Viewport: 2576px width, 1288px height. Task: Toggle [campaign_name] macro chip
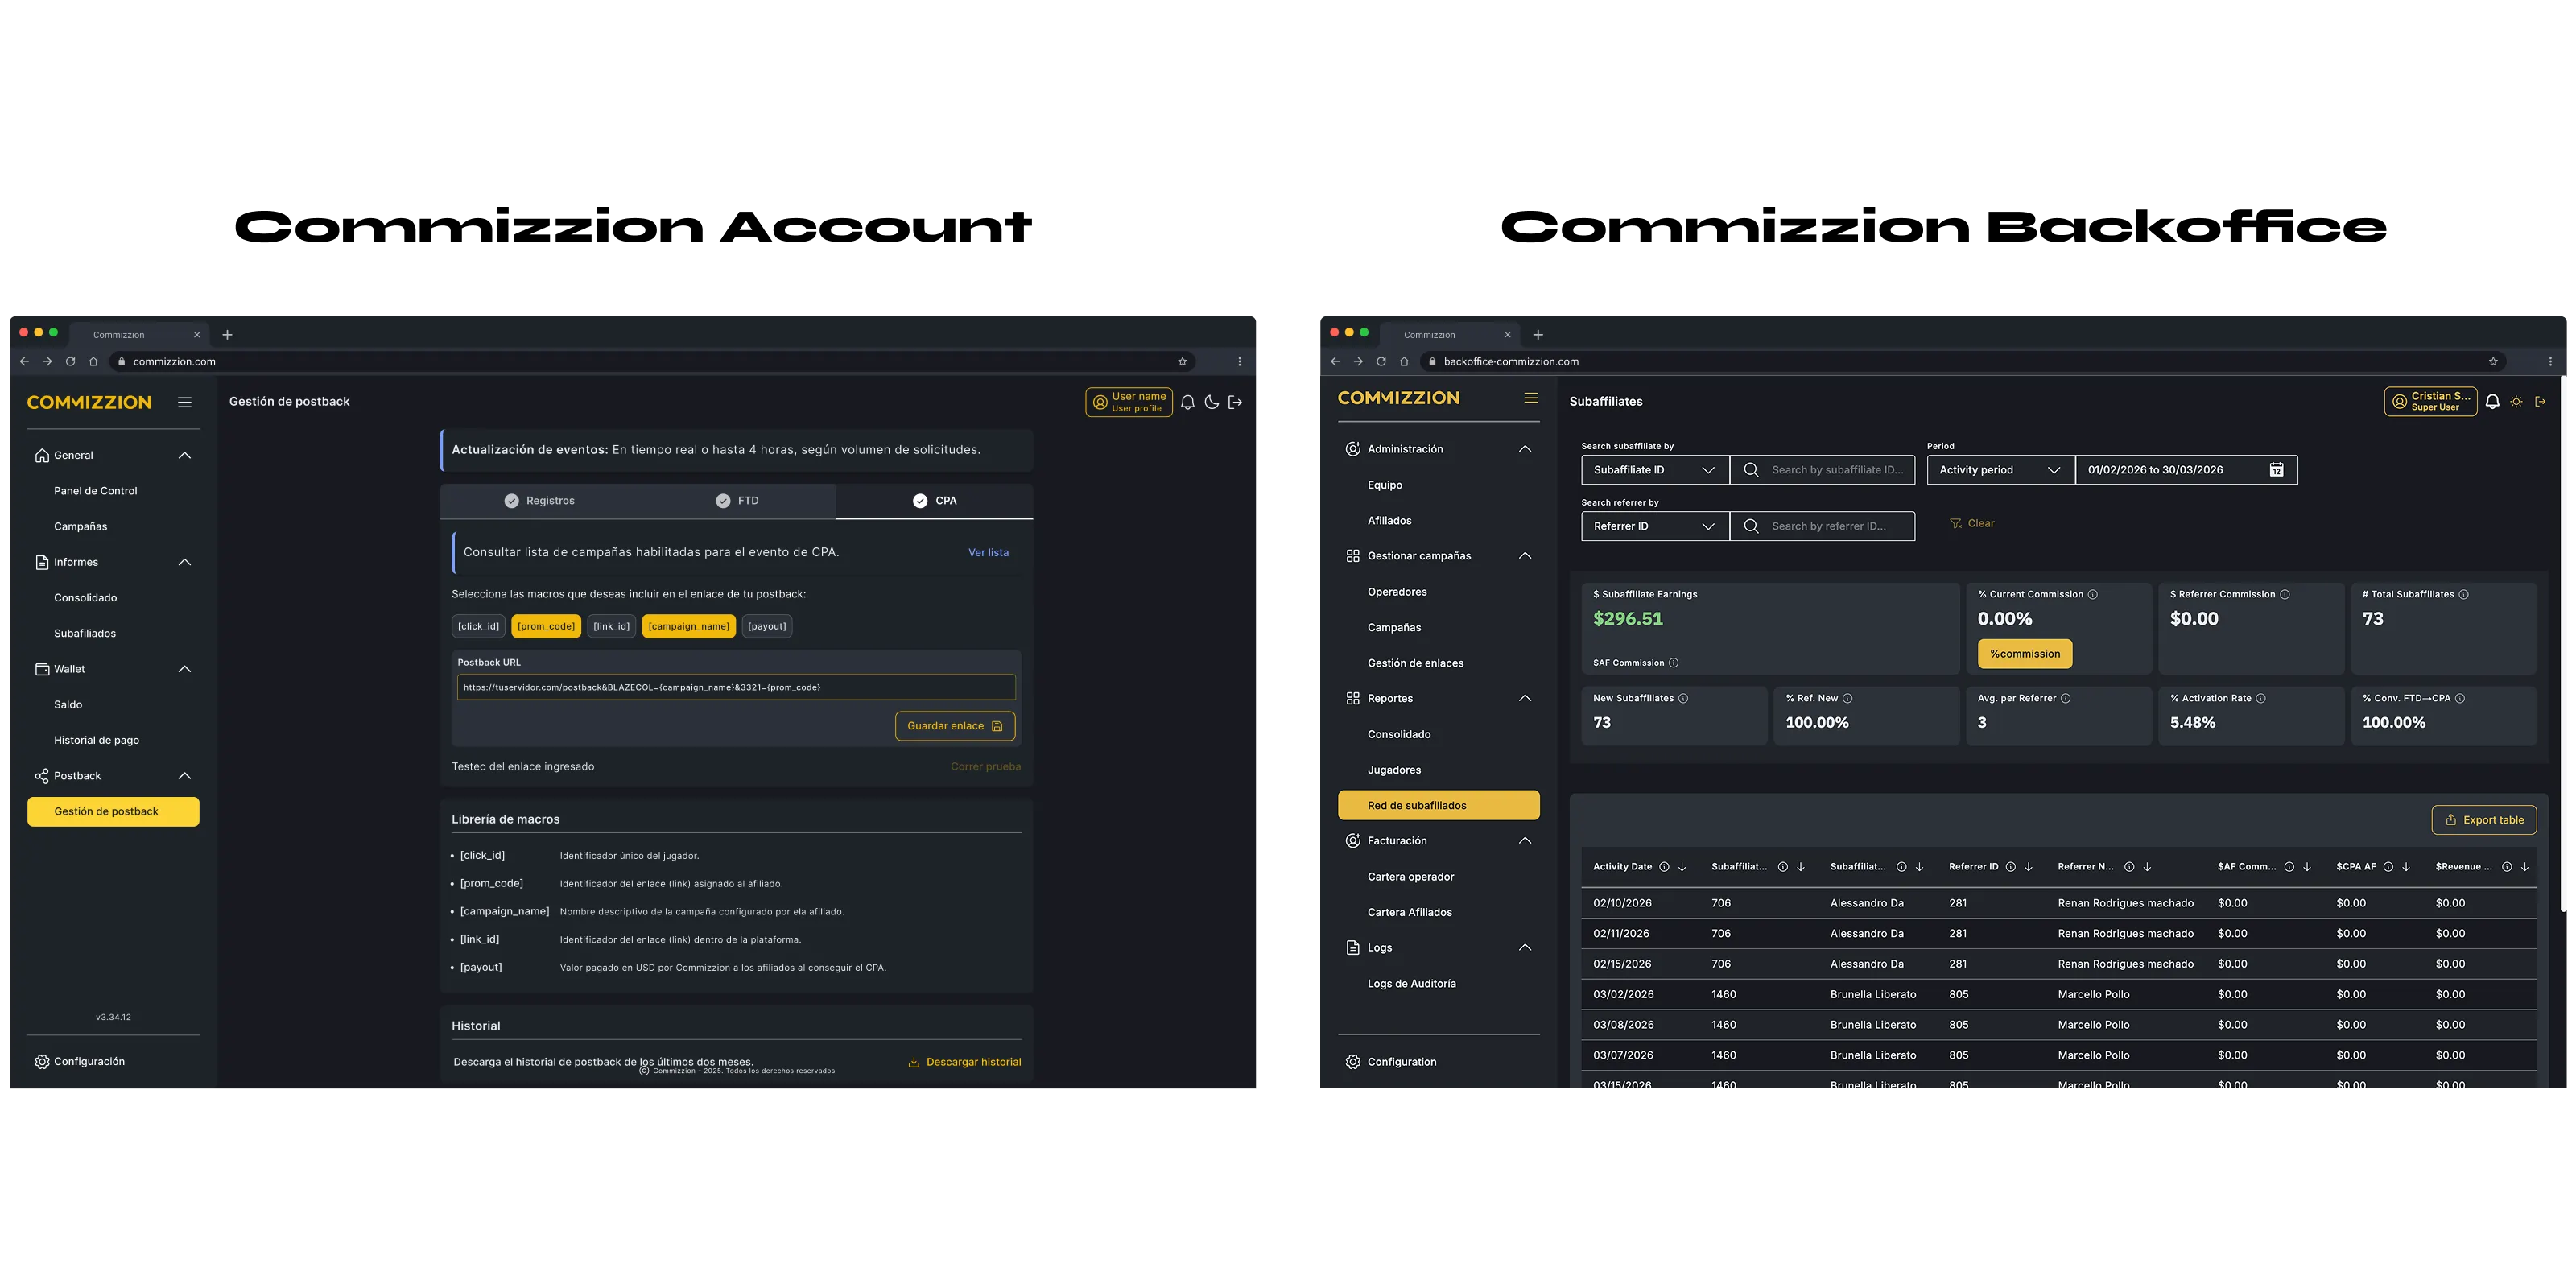pyautogui.click(x=689, y=626)
